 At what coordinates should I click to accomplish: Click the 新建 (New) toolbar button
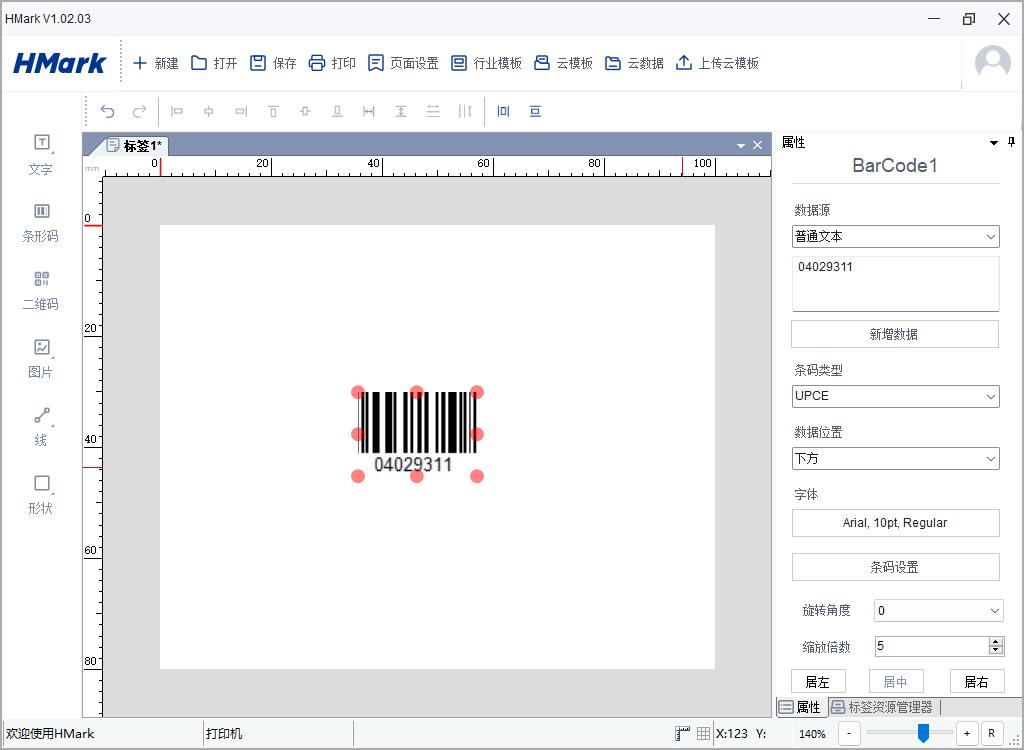pos(155,63)
